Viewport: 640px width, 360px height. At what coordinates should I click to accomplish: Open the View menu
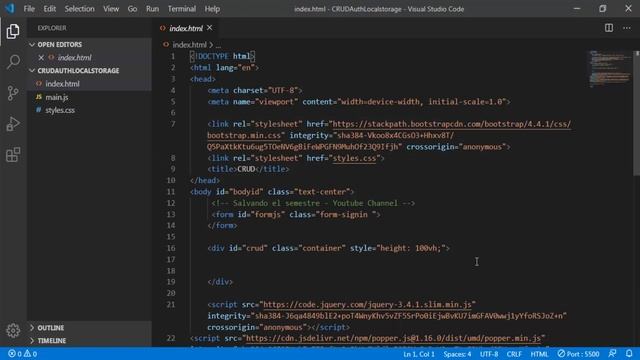click(111, 9)
